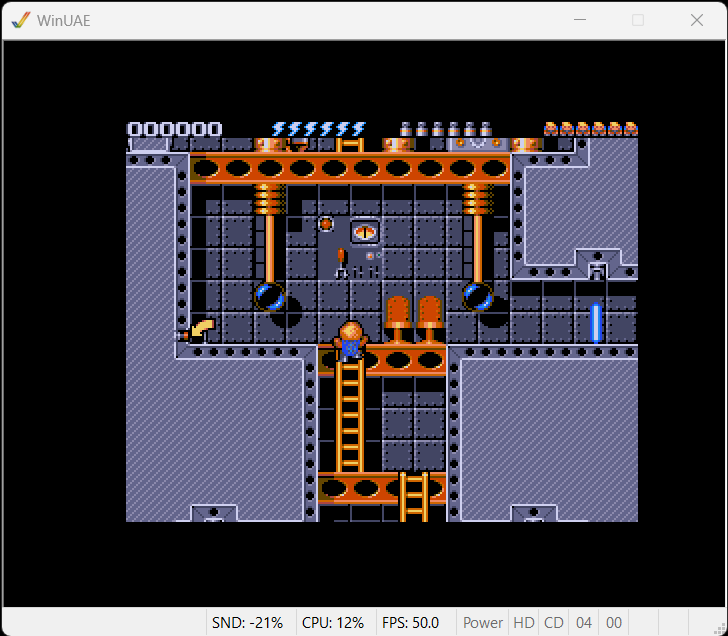This screenshot has width=728, height=636.
Task: Click the first bomb icon in HUD
Action: pyautogui.click(x=406, y=129)
